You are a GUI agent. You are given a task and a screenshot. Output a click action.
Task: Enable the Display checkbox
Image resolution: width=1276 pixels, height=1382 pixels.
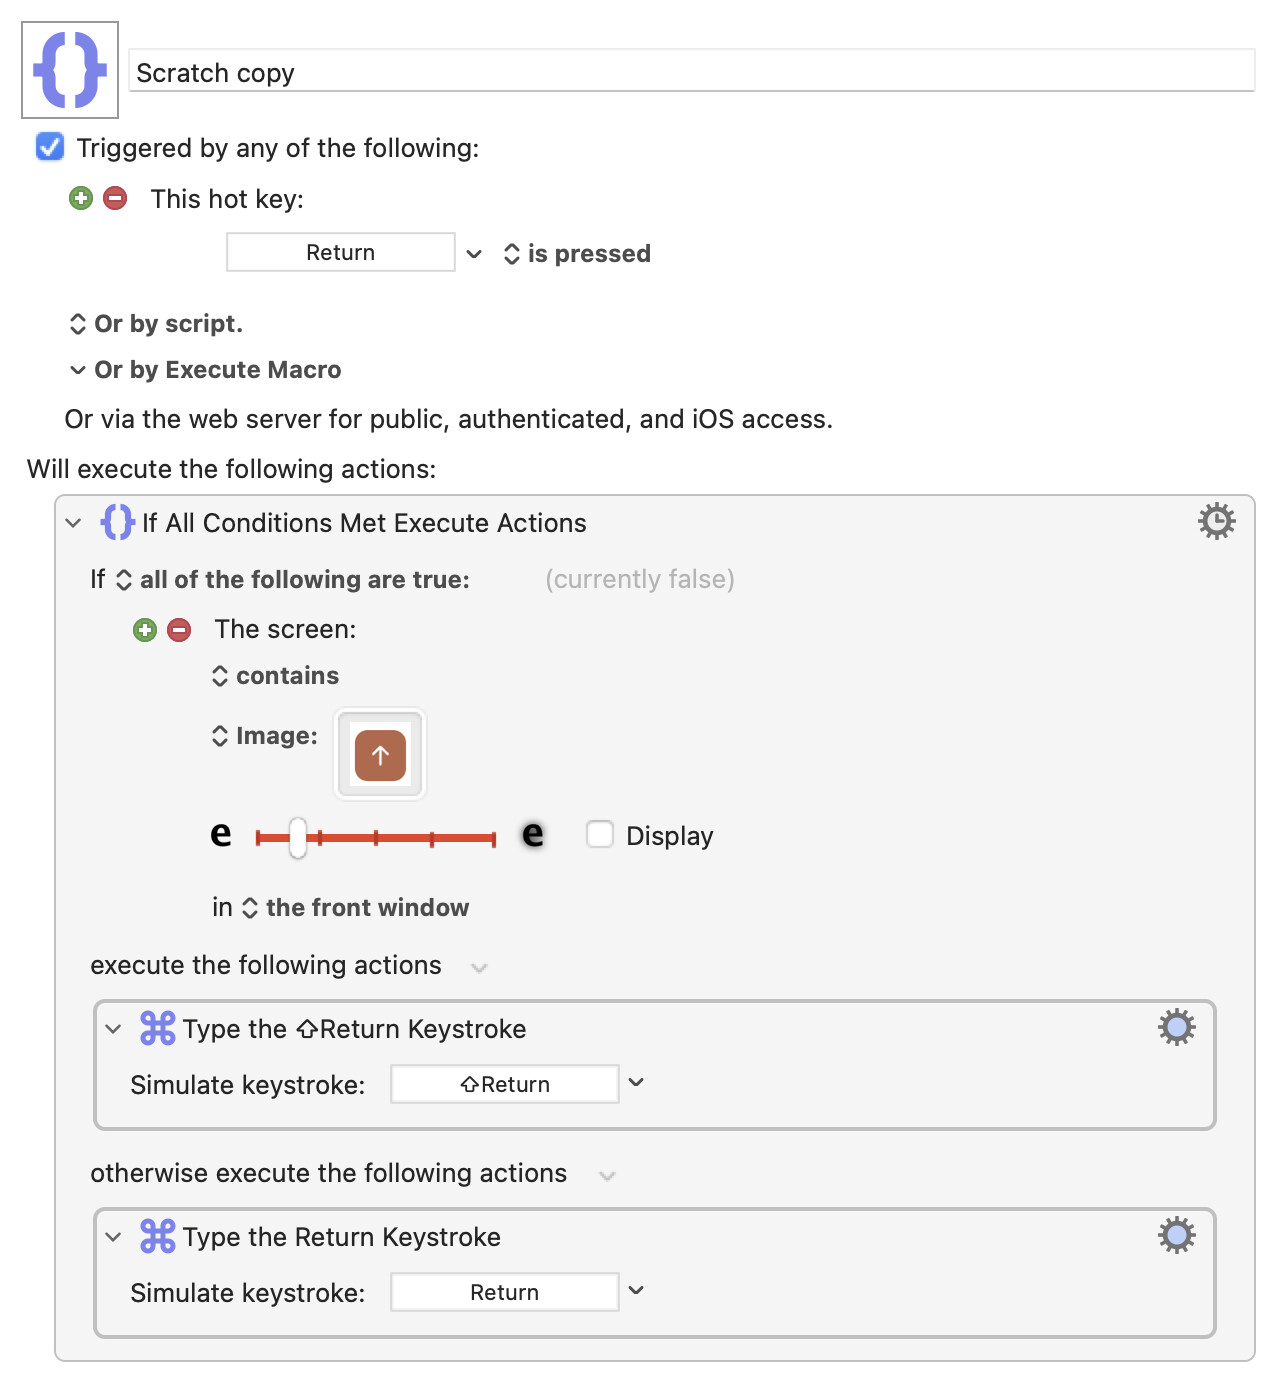coord(600,834)
